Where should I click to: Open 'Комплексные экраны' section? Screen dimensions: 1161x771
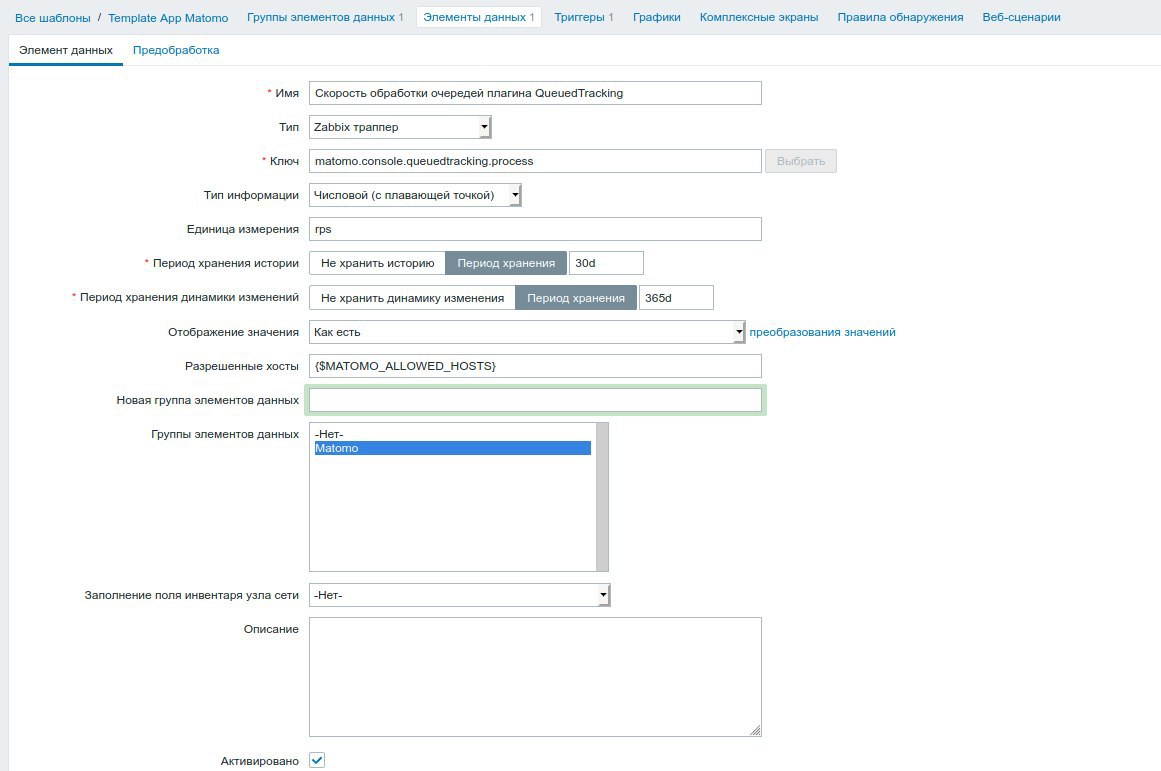pos(759,17)
